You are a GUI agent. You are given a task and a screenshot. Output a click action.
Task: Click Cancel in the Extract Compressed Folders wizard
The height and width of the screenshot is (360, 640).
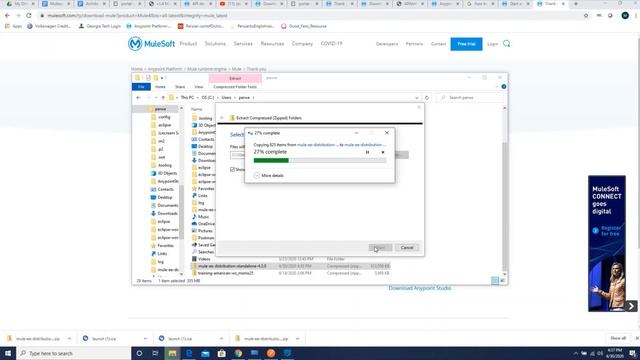407,247
